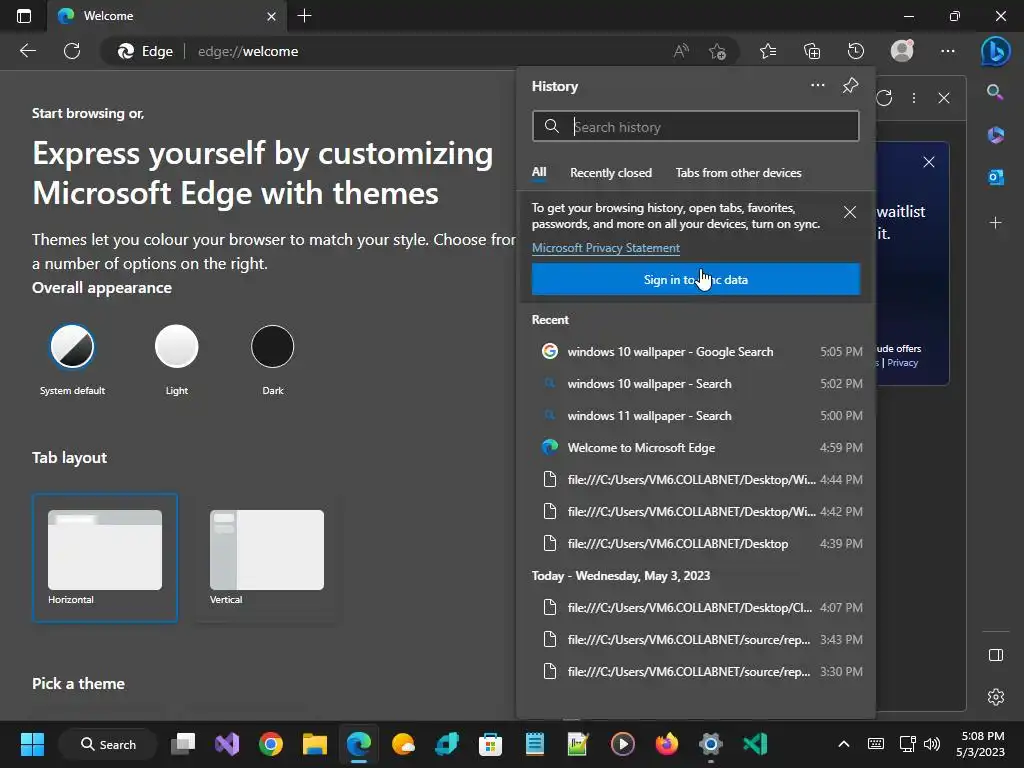Open Outlook icon in the sidebar
Image resolution: width=1024 pixels, height=768 pixels.
pyautogui.click(x=995, y=177)
